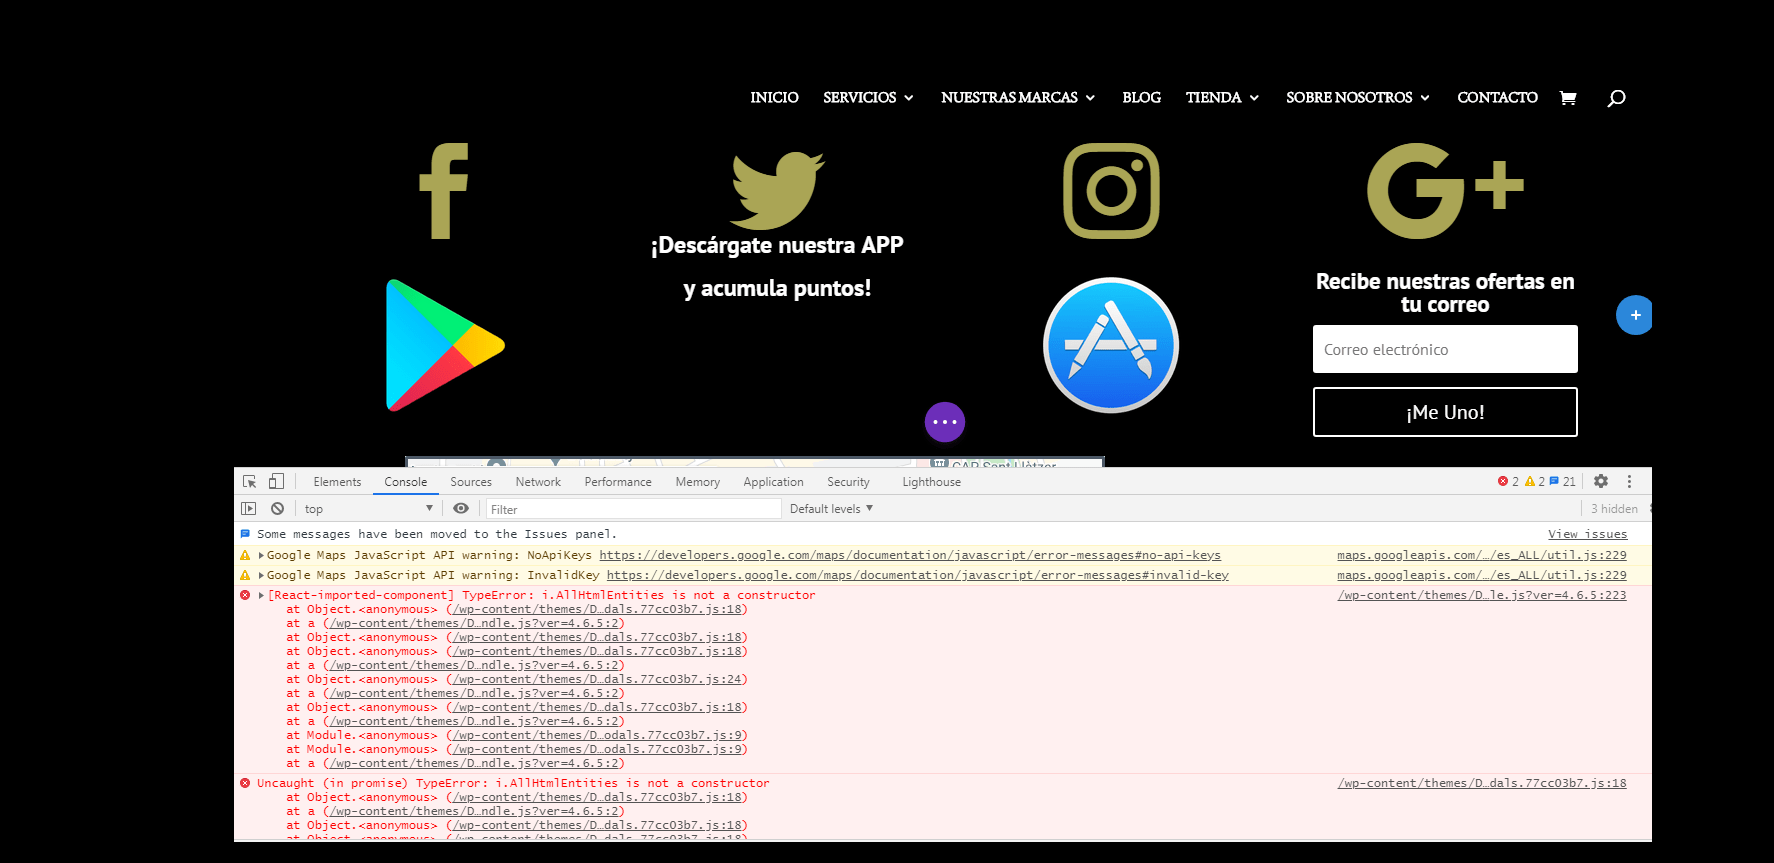Expand the SERVICIOS menu
This screenshot has height=863, width=1774.
[868, 98]
